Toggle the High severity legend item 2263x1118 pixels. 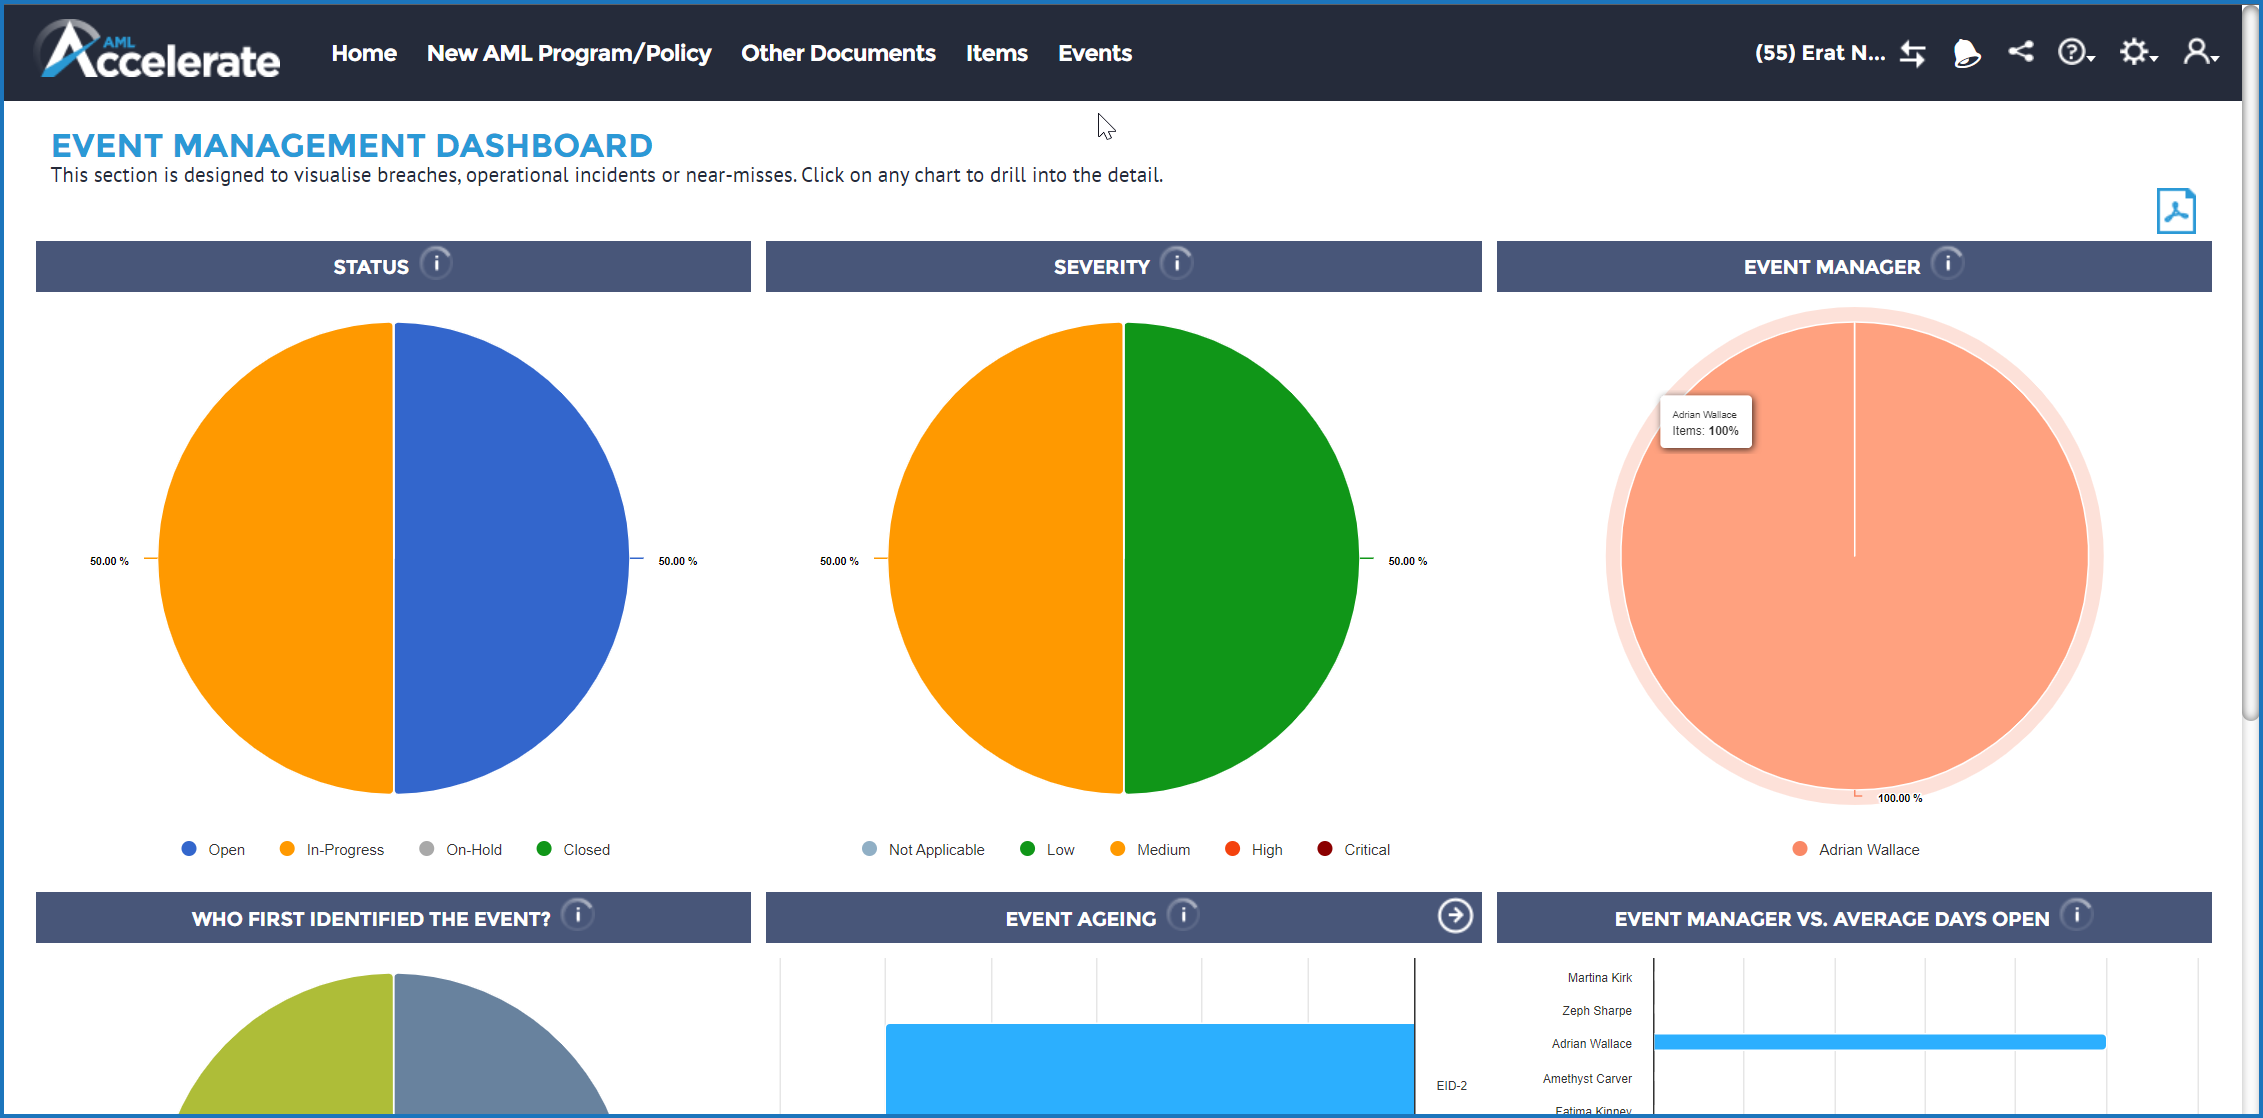[1254, 849]
